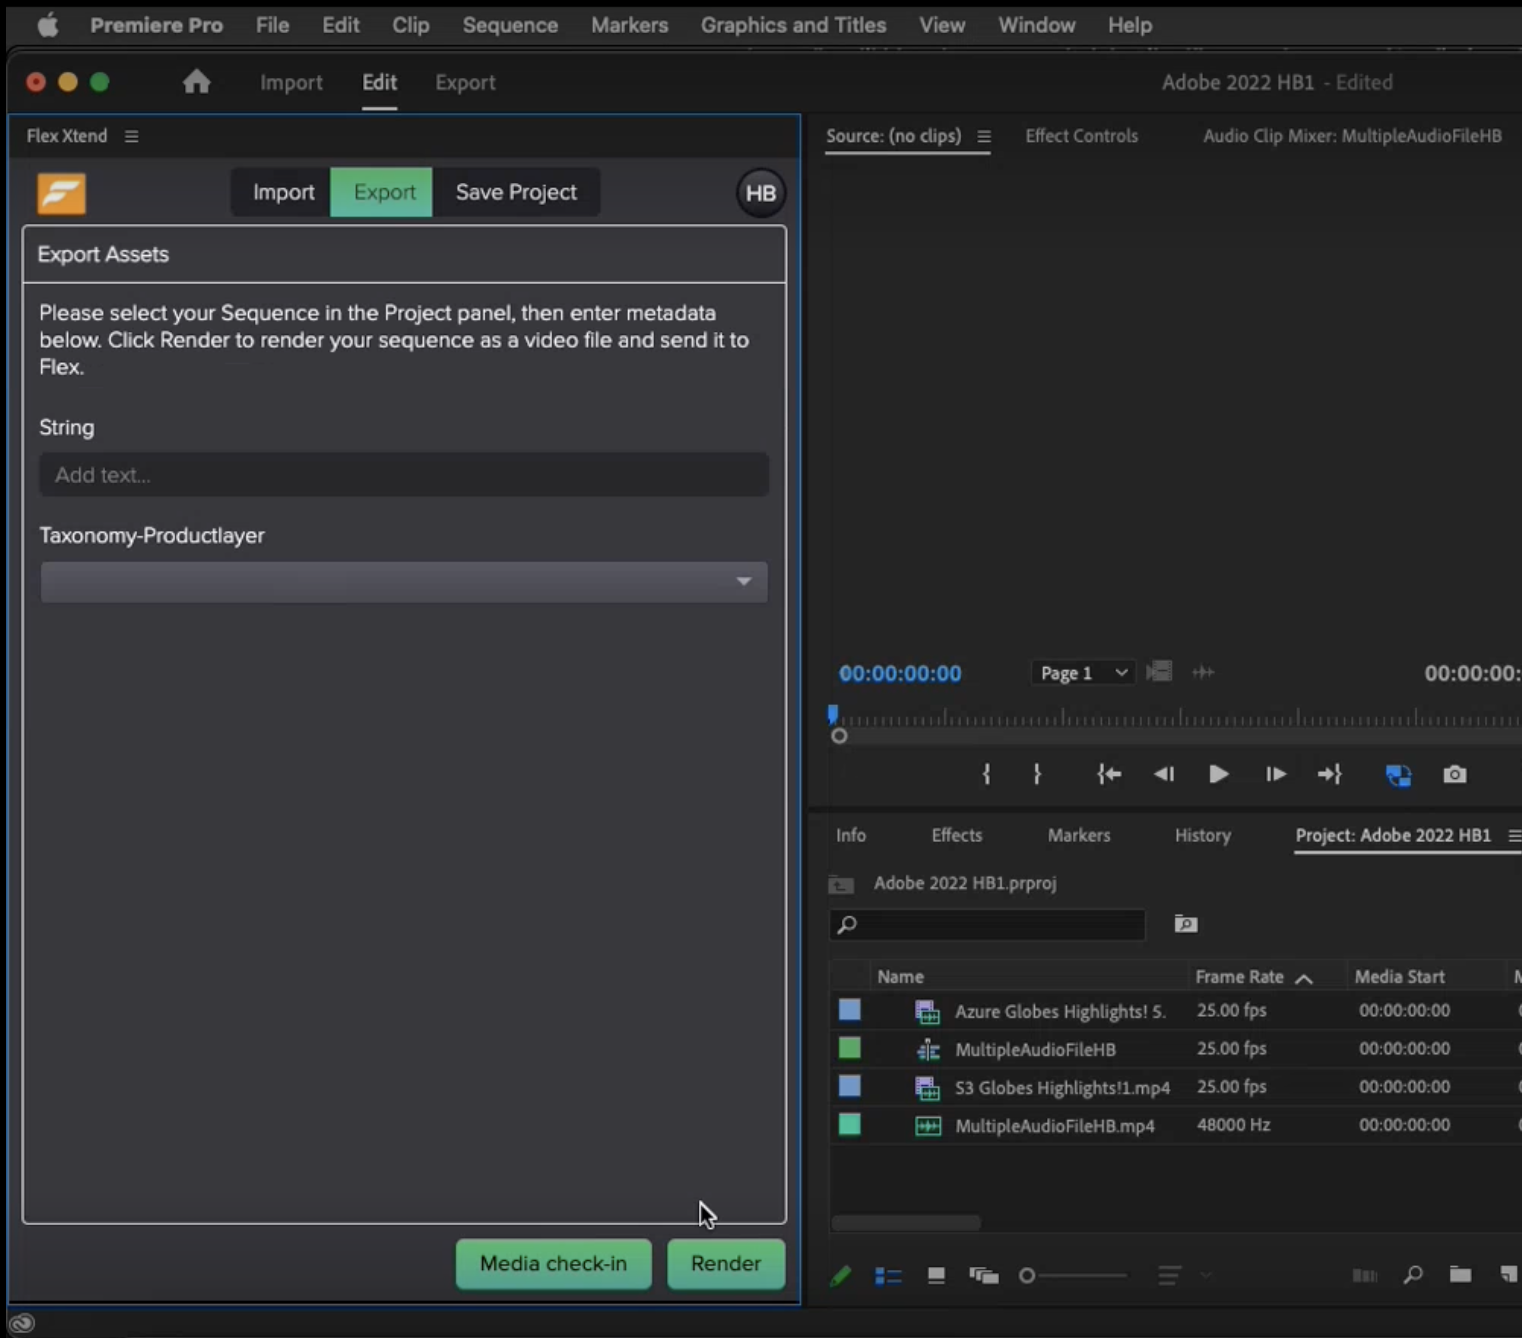Open the Window menu

pyautogui.click(x=1037, y=25)
